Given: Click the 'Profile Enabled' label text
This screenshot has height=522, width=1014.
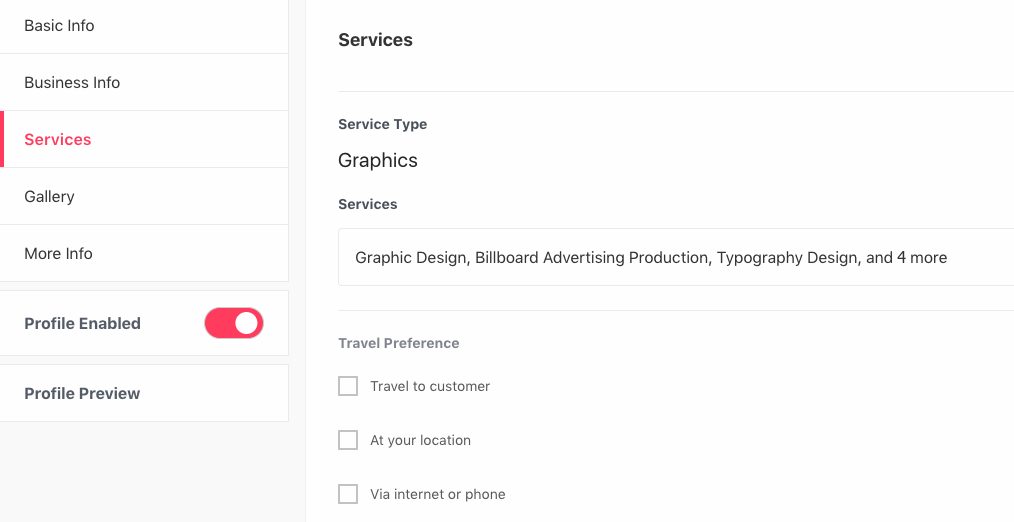Looking at the screenshot, I should click(x=82, y=323).
